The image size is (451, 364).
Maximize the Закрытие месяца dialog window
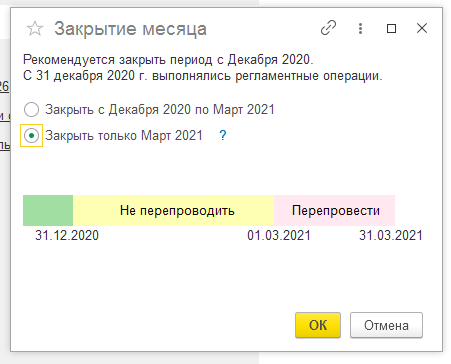tap(391, 28)
